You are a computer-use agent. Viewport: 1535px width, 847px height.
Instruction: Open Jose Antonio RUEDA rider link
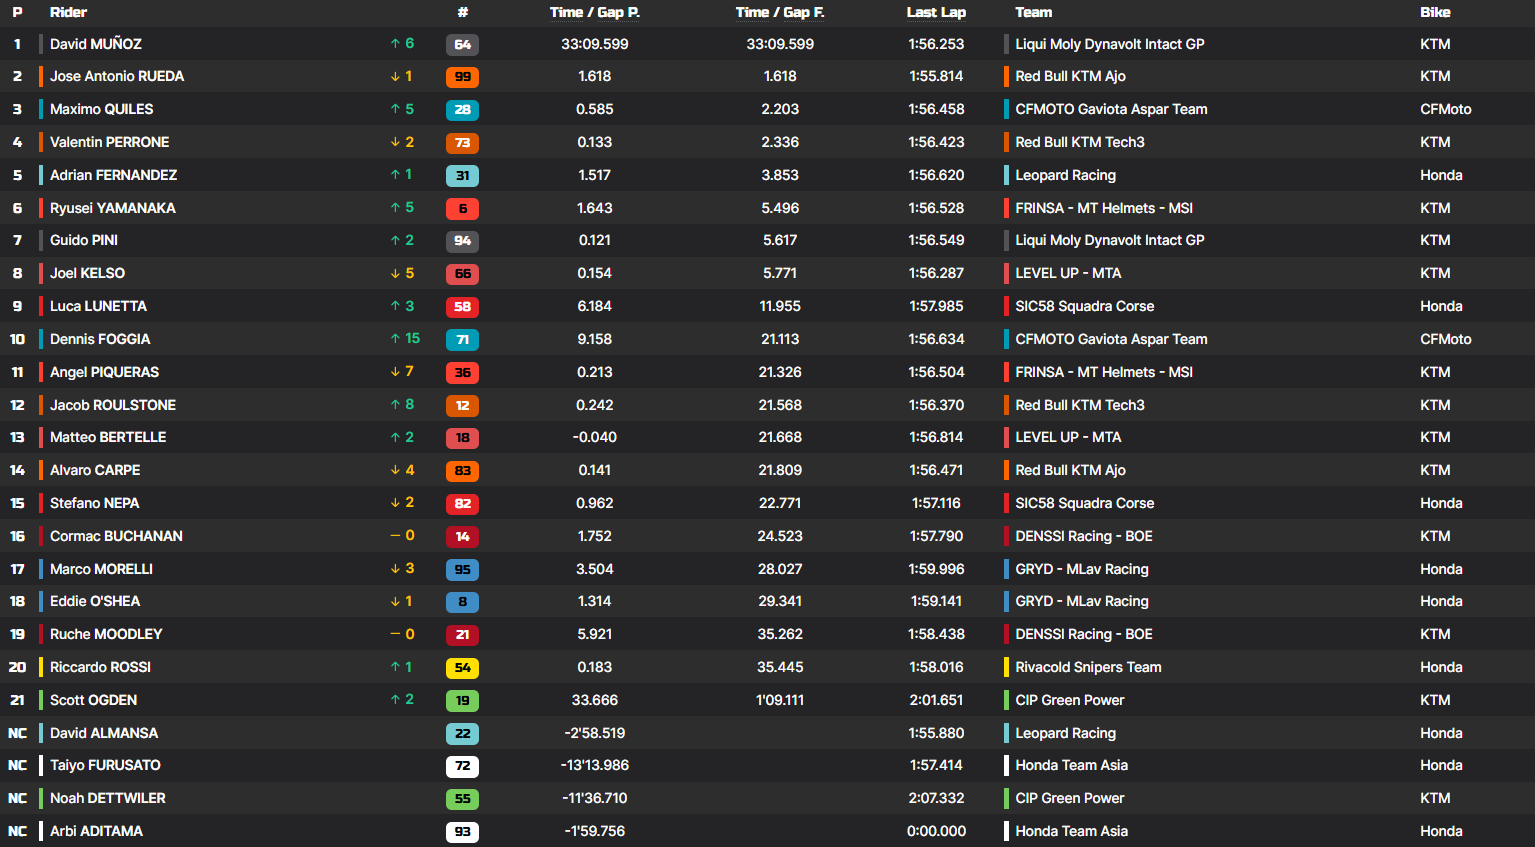(x=117, y=76)
